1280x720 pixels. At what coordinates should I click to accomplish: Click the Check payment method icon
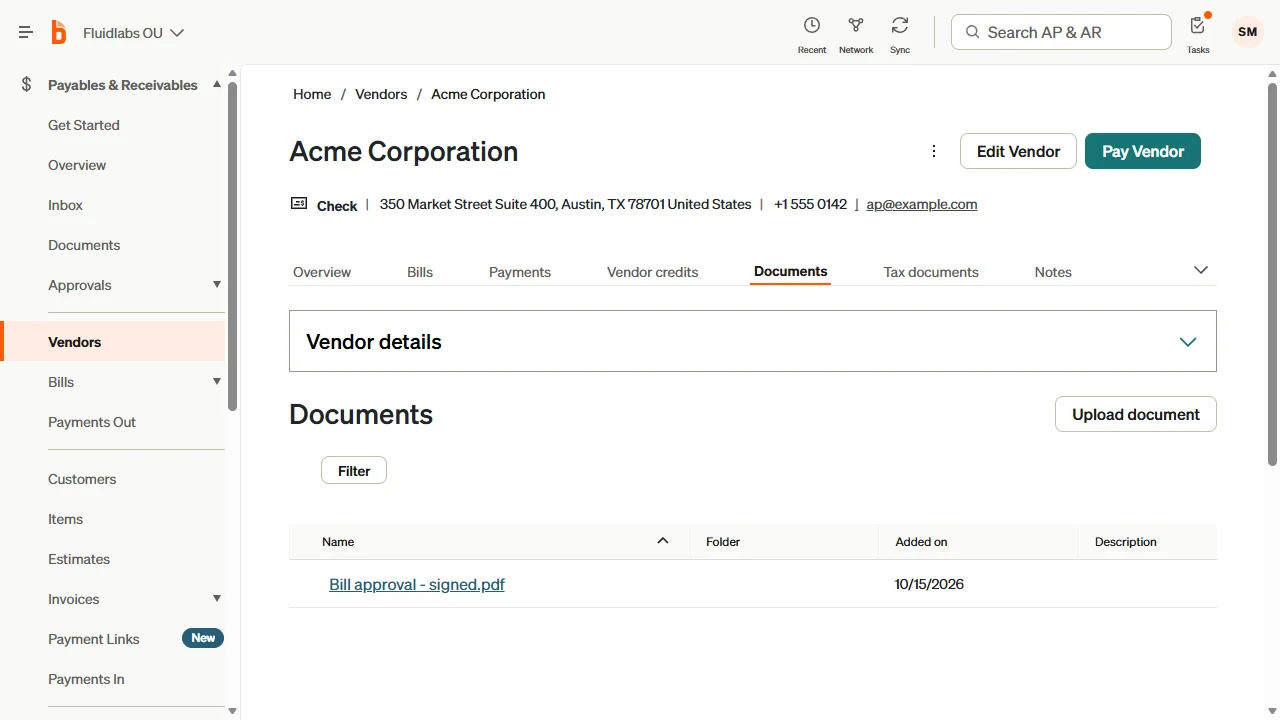pyautogui.click(x=299, y=203)
